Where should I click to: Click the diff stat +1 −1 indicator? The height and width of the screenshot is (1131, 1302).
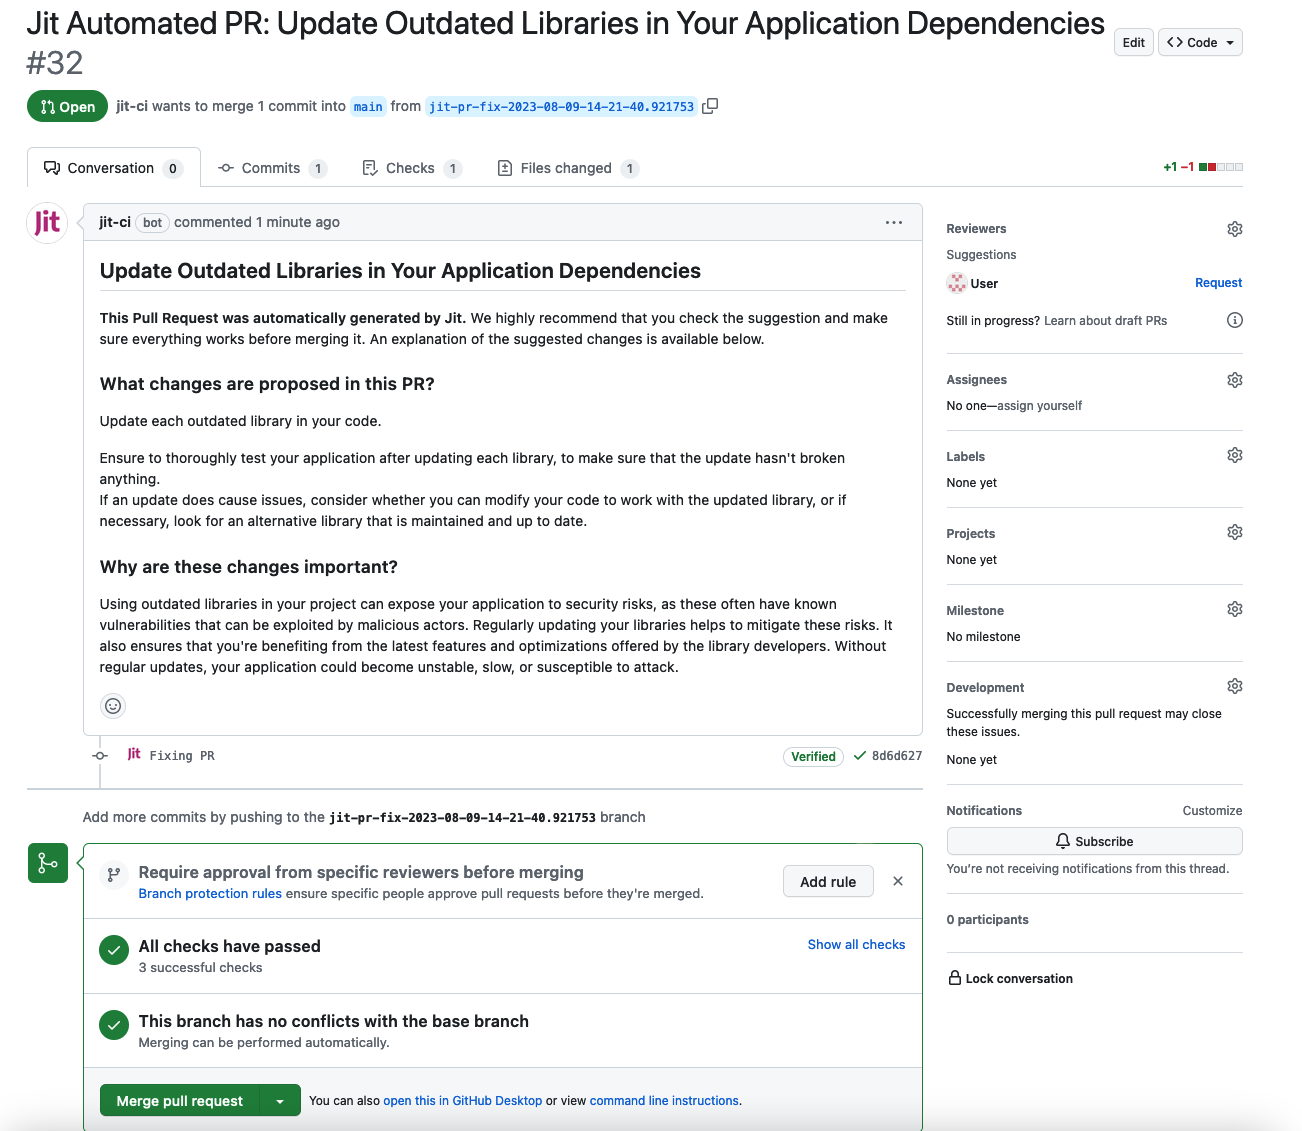1203,167
